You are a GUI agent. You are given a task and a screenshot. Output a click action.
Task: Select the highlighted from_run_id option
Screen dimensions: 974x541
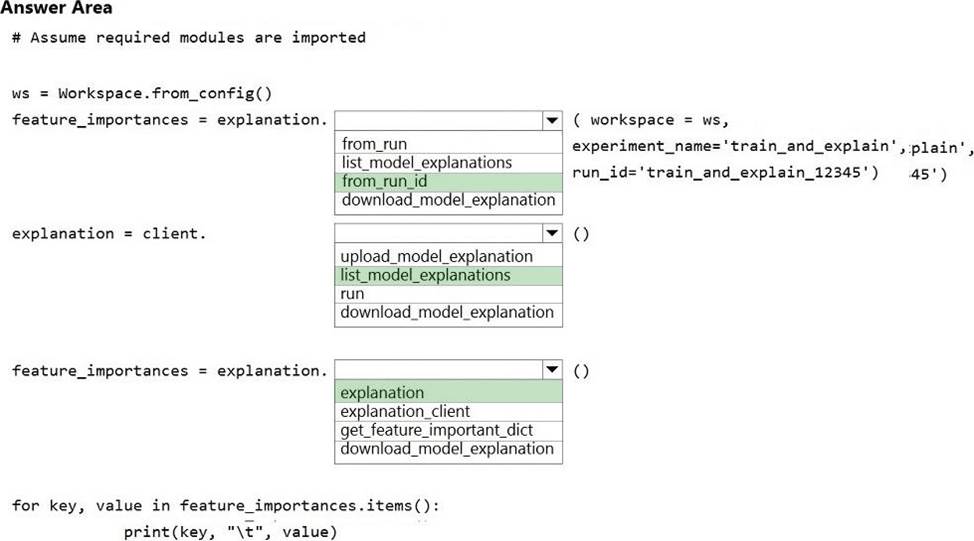pyautogui.click(x=385, y=181)
